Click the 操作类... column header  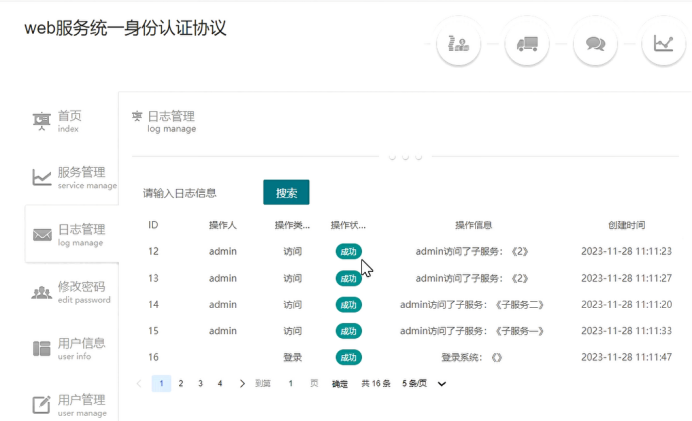(292, 225)
